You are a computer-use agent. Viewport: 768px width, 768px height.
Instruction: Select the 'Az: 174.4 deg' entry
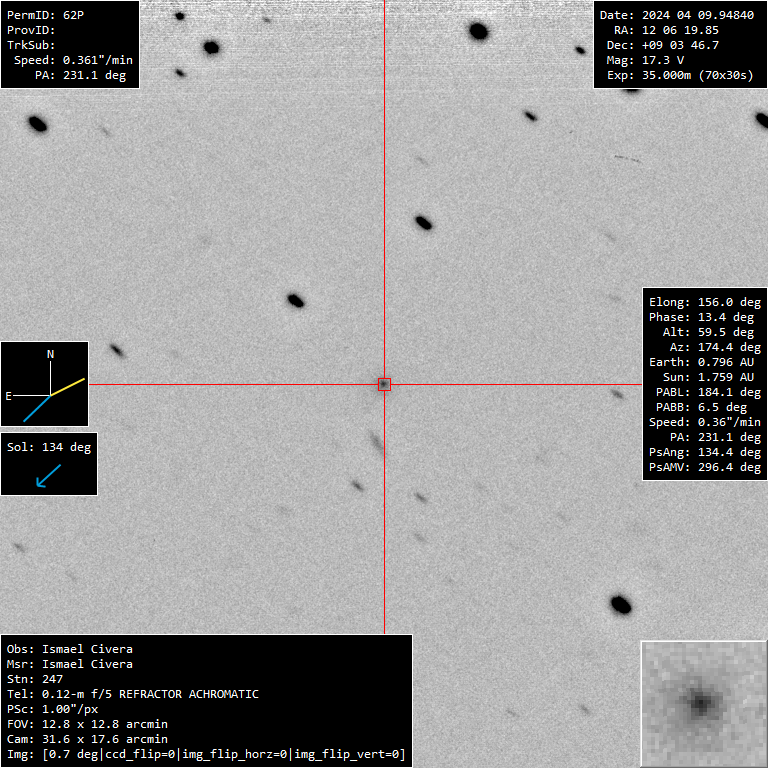tap(716, 347)
